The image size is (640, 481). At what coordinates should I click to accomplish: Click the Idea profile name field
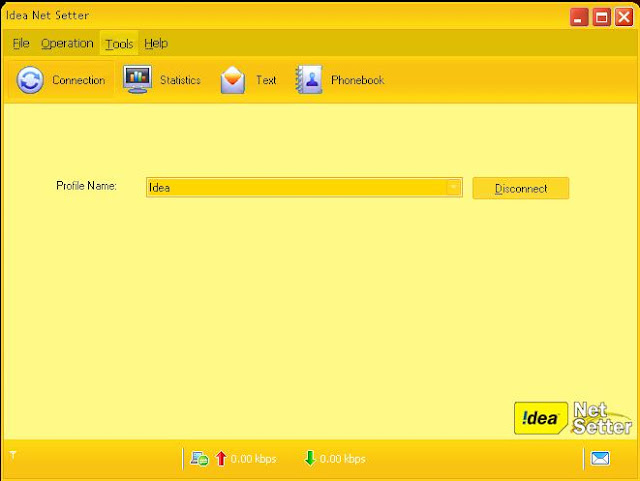point(304,187)
